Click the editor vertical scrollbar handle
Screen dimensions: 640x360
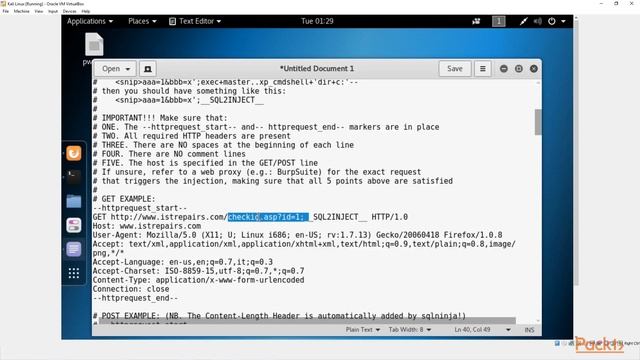click(538, 122)
